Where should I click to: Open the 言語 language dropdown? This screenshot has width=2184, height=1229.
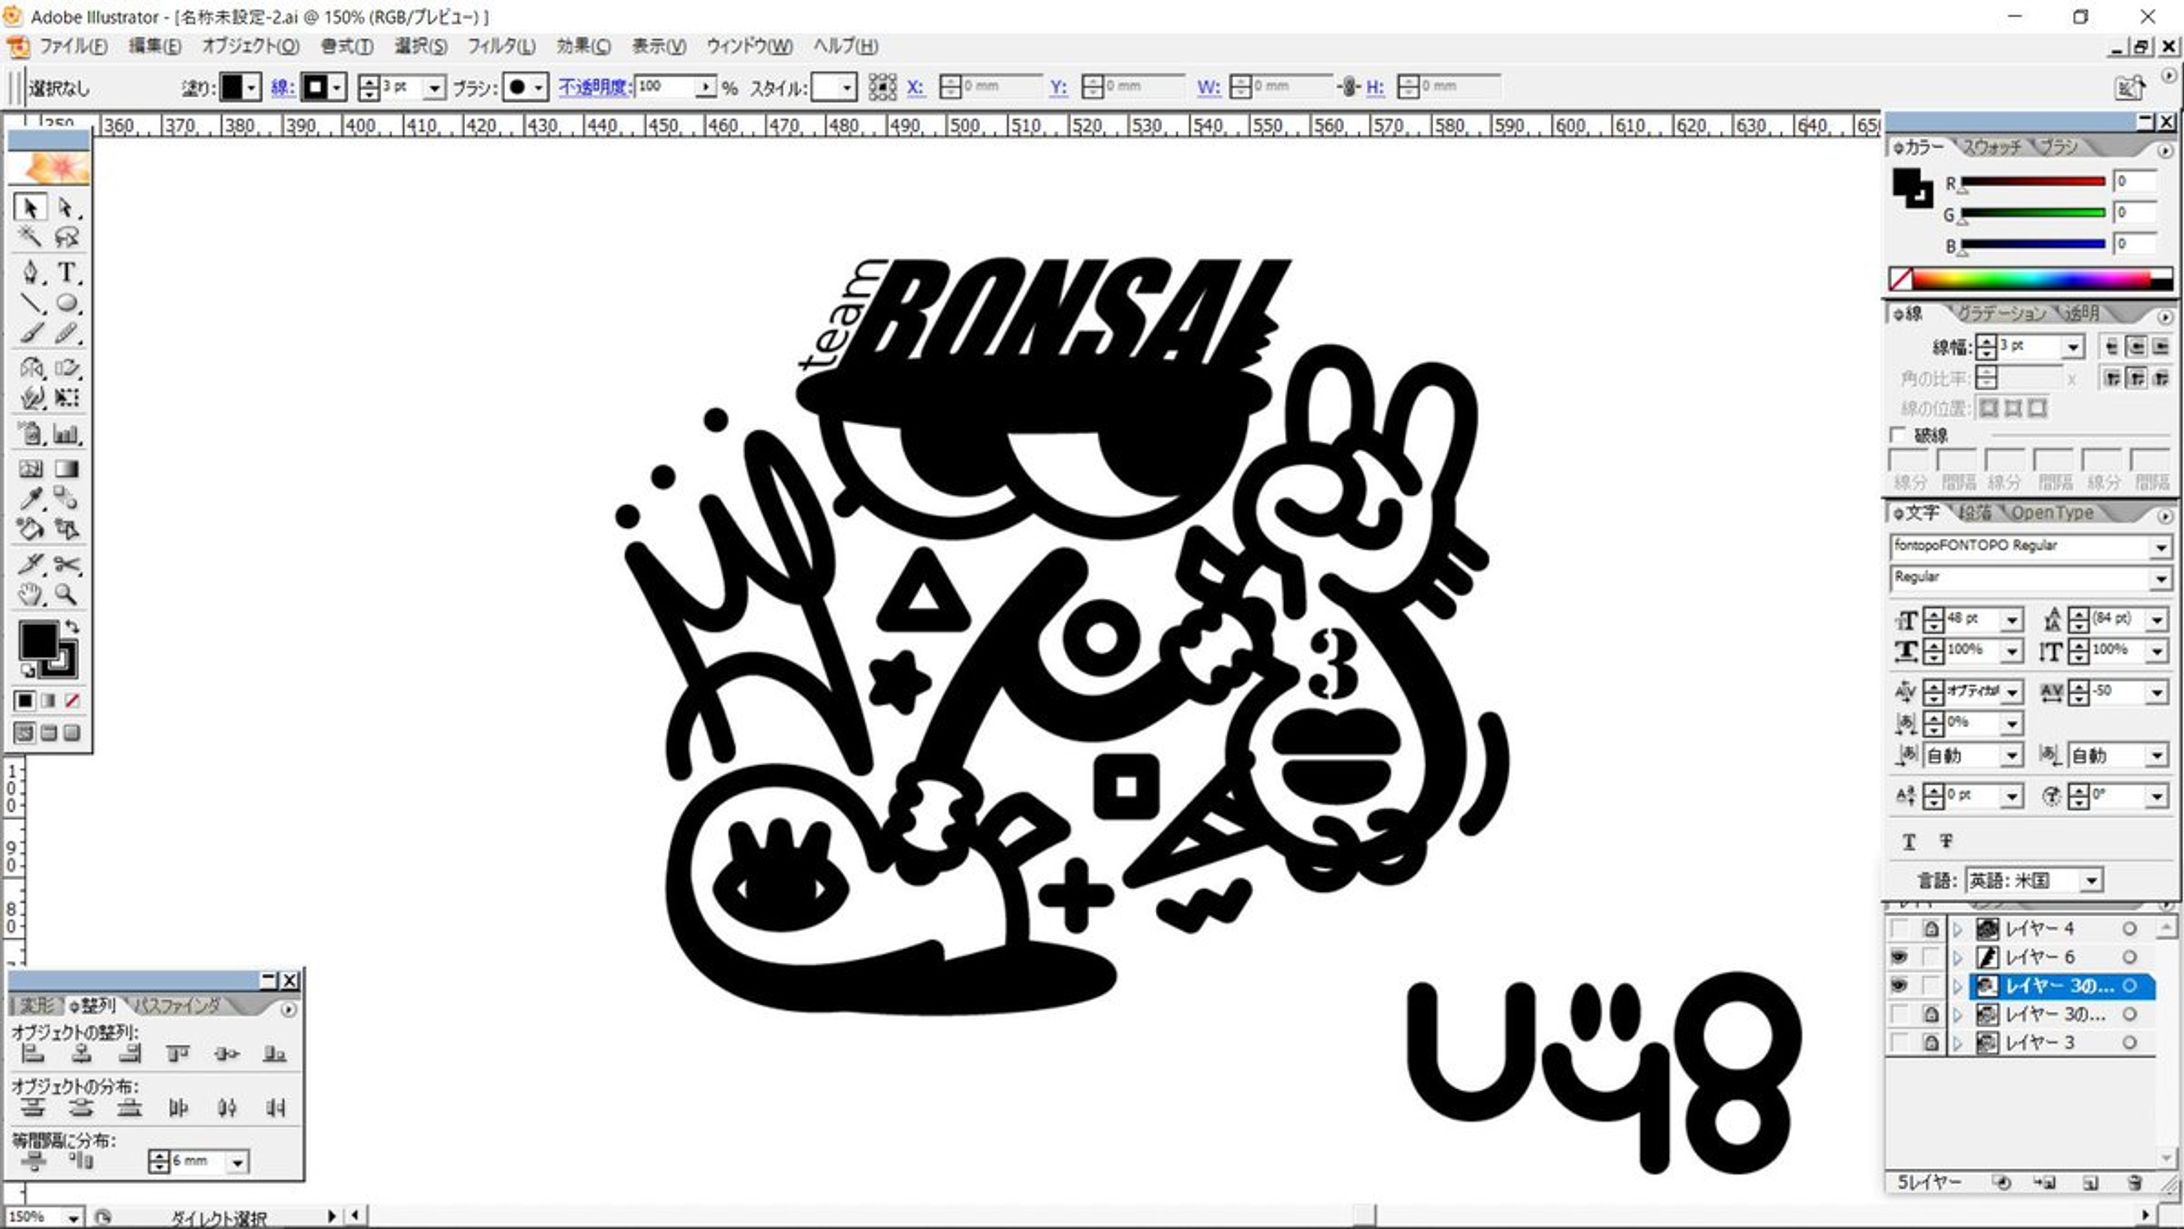pos(2091,881)
